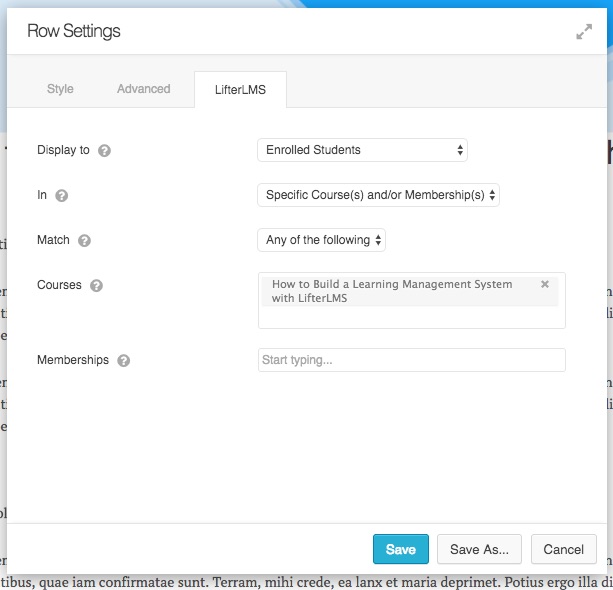Save the row settings
This screenshot has height=590, width=613.
pos(401,549)
